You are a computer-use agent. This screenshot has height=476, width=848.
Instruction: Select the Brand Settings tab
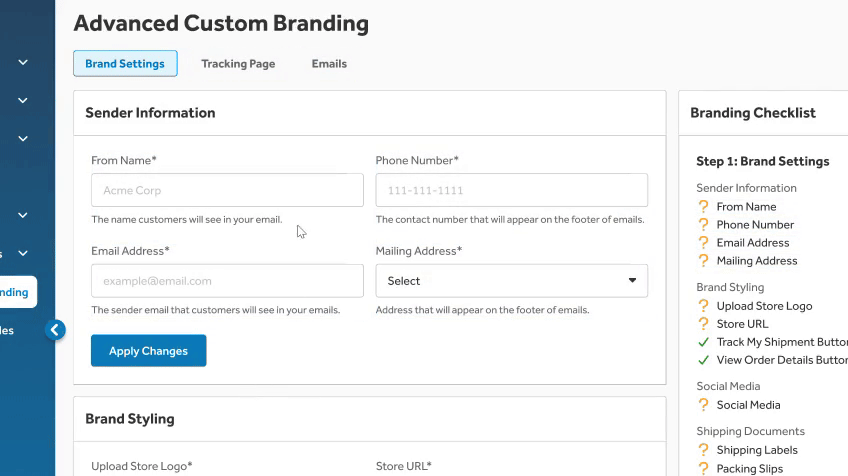[x=125, y=64]
